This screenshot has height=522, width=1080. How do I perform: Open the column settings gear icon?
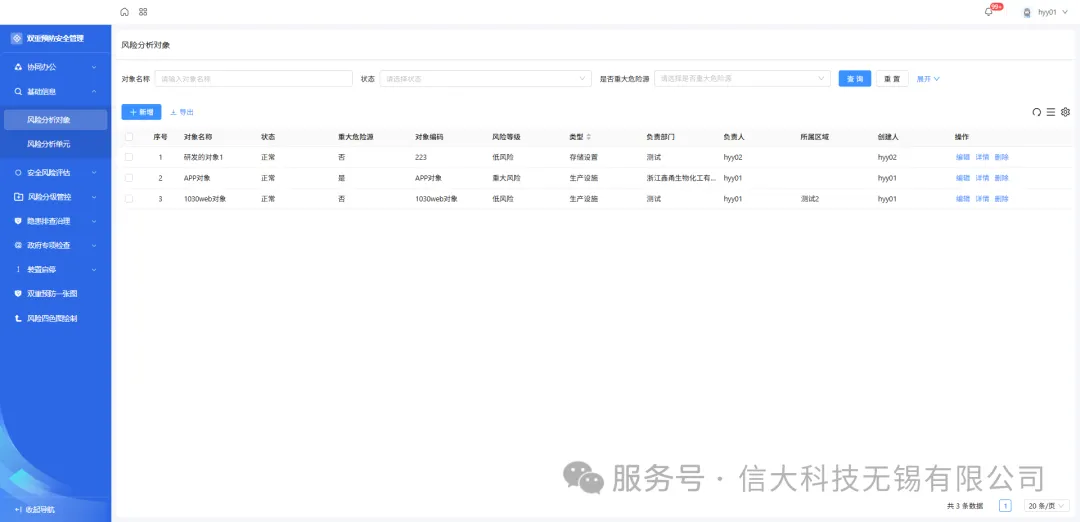click(1066, 112)
